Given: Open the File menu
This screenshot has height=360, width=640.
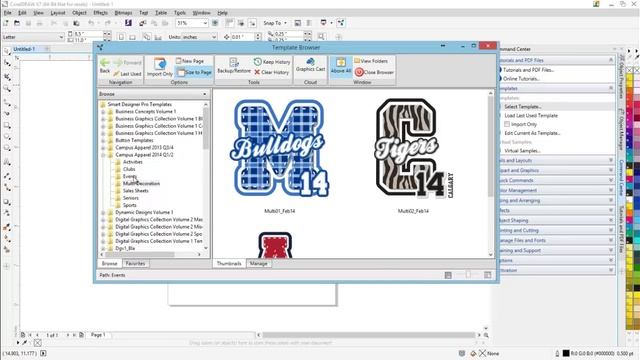Looking at the screenshot, I should 8,13.
